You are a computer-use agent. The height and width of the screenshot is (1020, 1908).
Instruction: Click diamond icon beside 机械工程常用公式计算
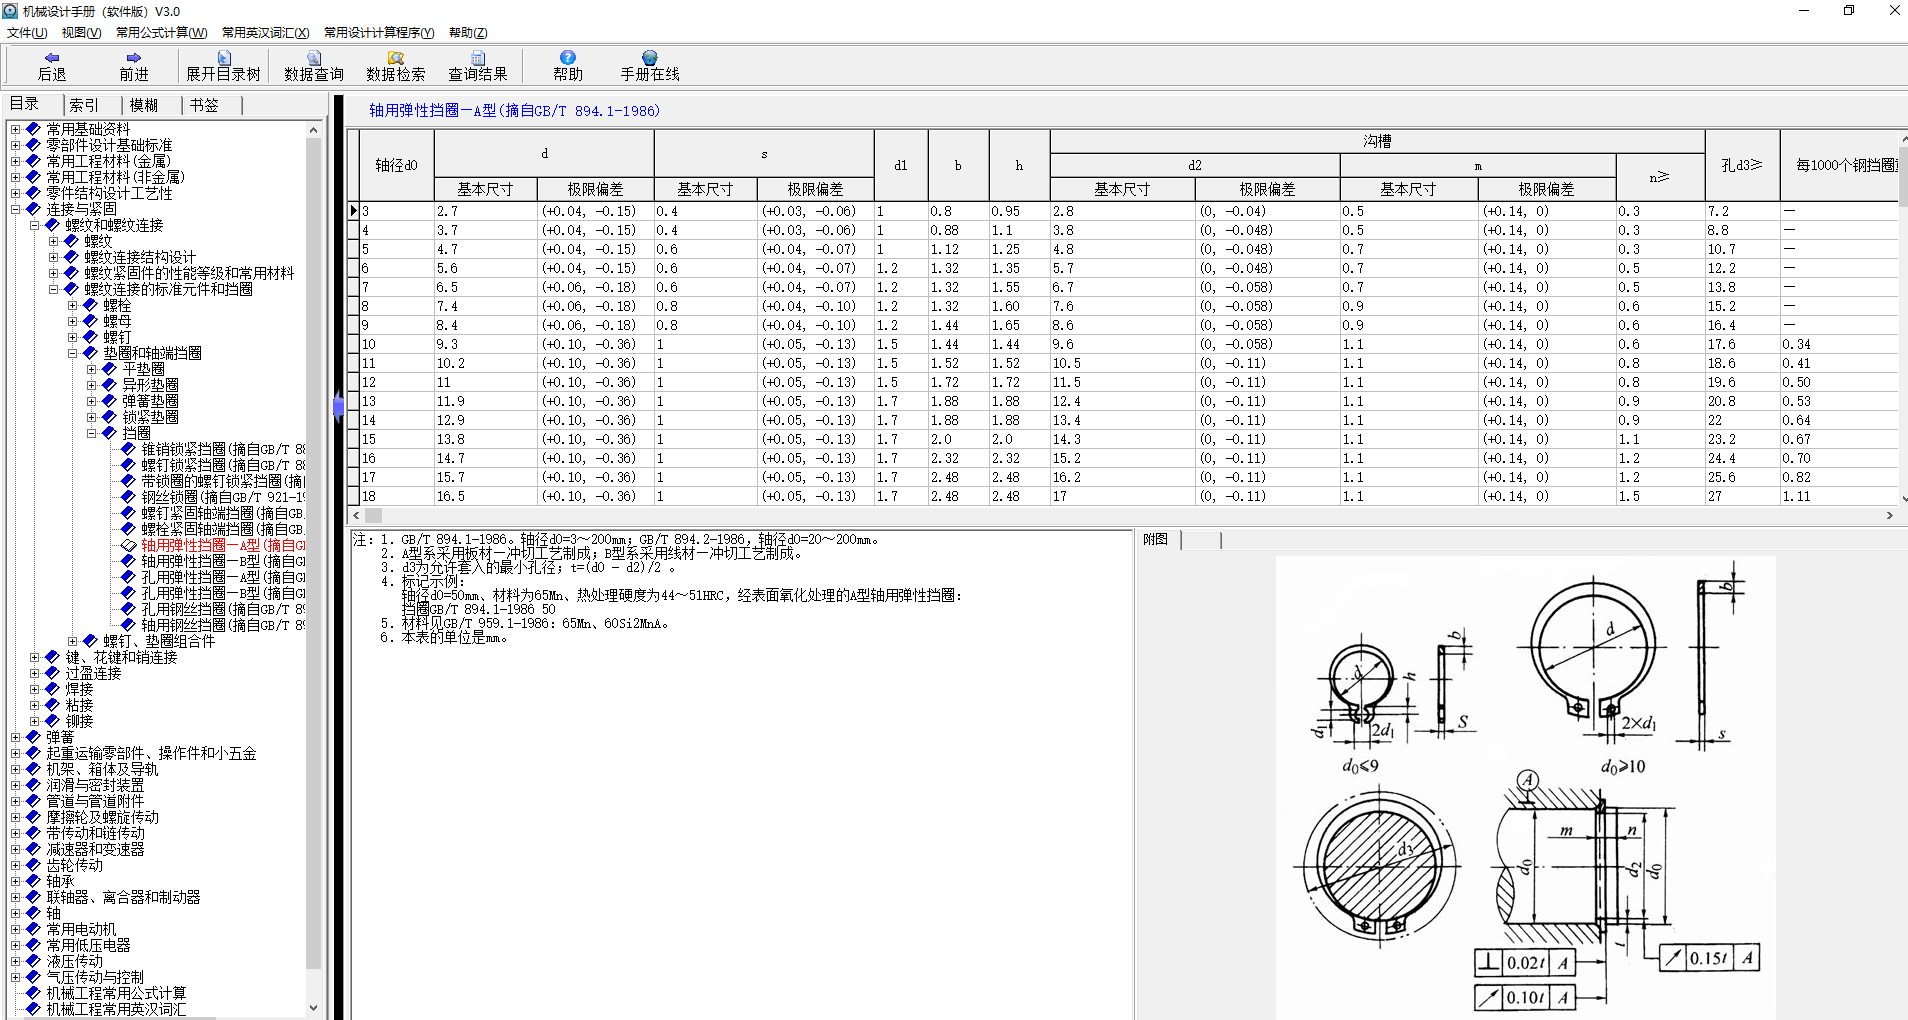pyautogui.click(x=33, y=993)
